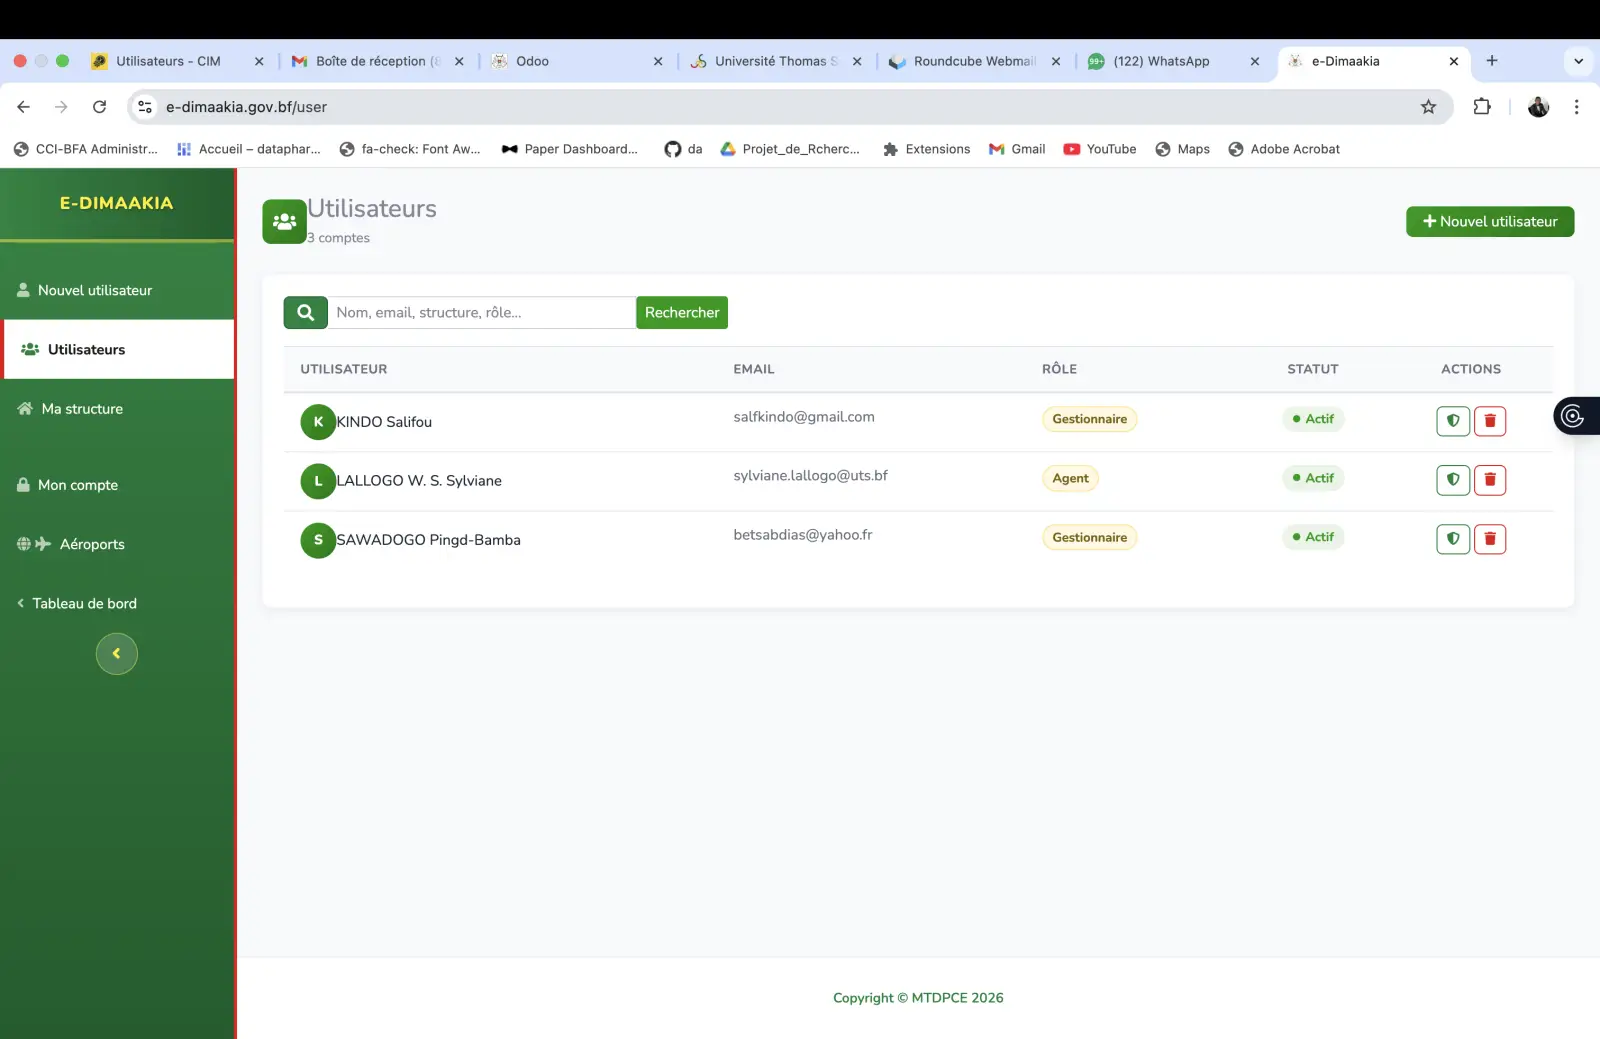Image resolution: width=1600 pixels, height=1039 pixels.
Task: Switch to the Utilisateurs - CIM tab
Action: pyautogui.click(x=178, y=61)
